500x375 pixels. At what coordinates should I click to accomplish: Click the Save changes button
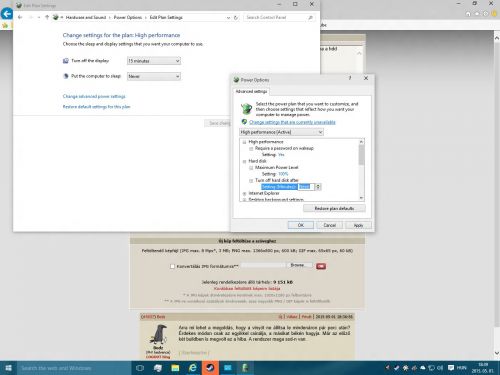[x=218, y=123]
